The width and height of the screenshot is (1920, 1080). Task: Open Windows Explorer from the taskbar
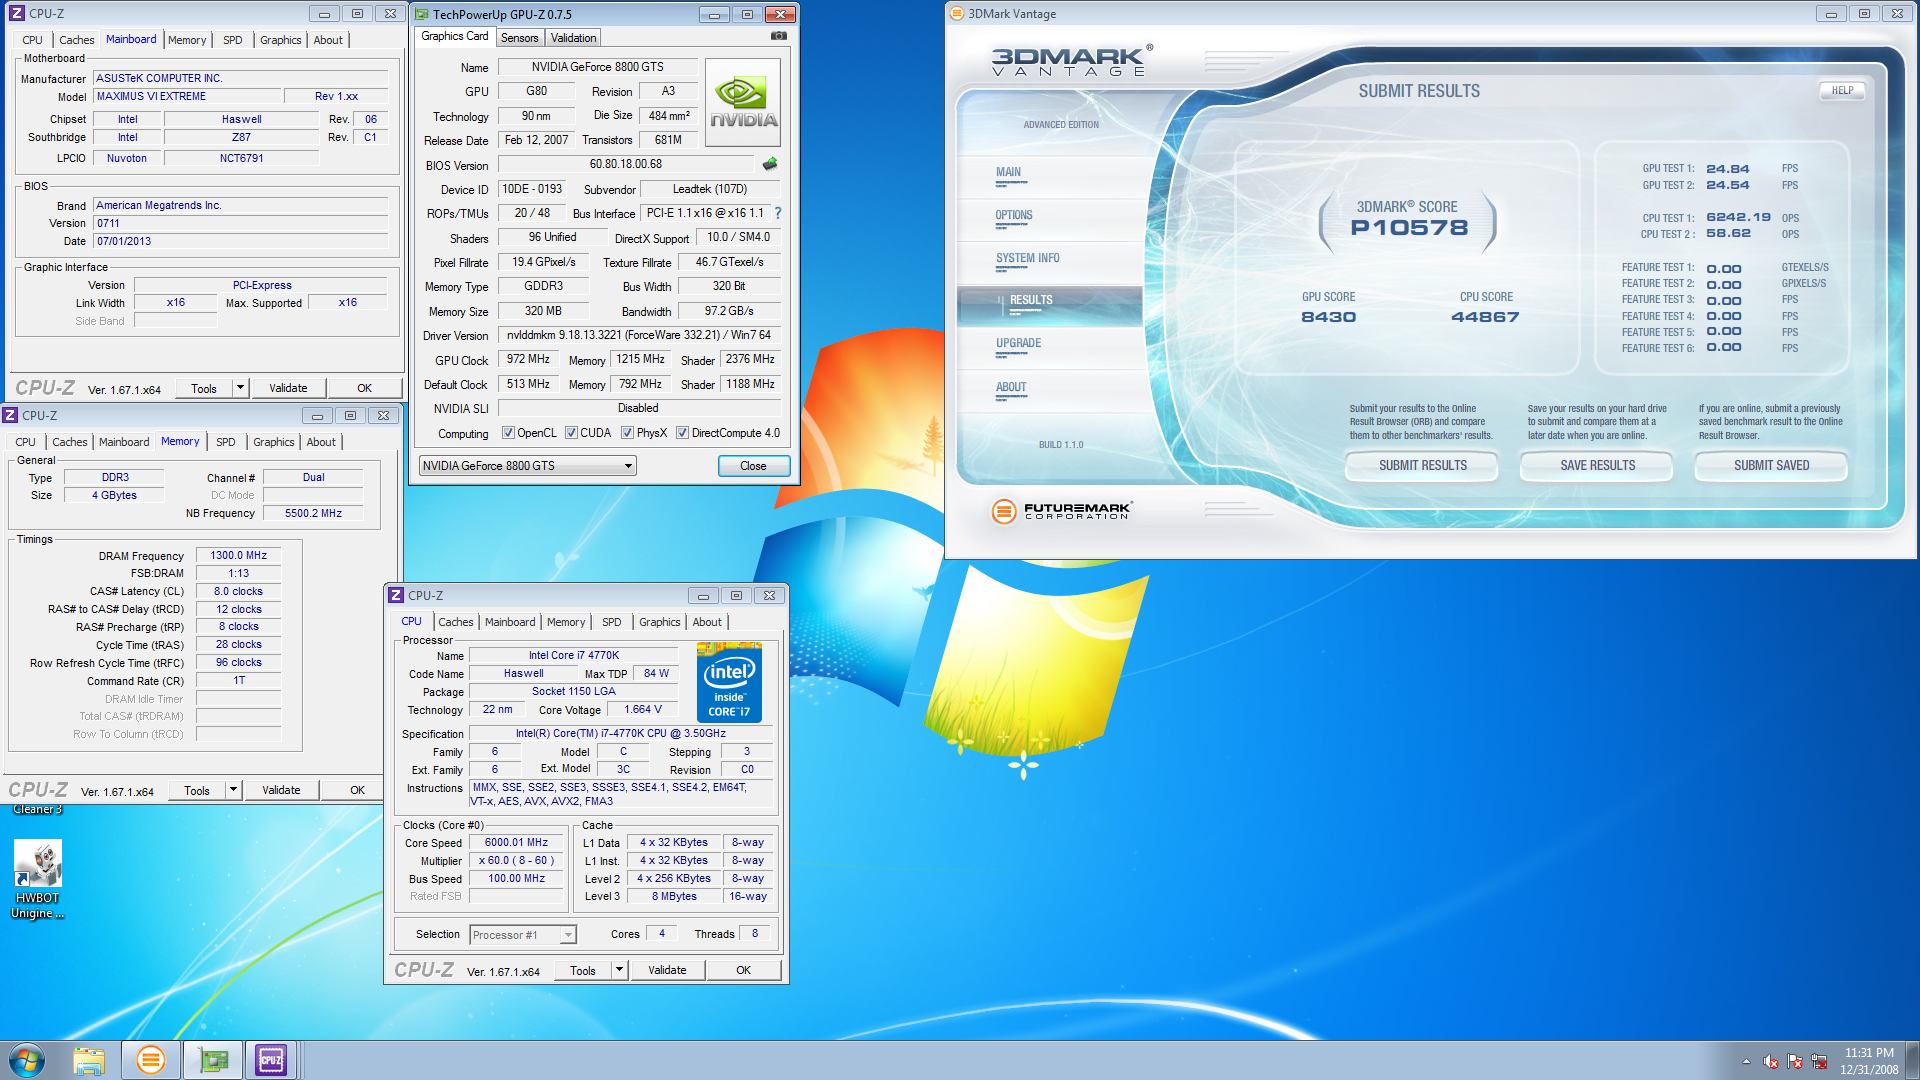click(89, 1060)
